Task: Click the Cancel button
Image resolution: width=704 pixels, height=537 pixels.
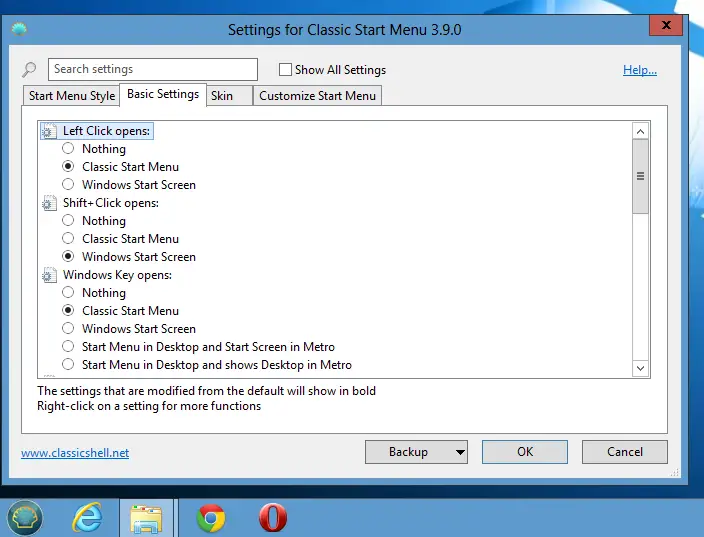Action: (625, 452)
